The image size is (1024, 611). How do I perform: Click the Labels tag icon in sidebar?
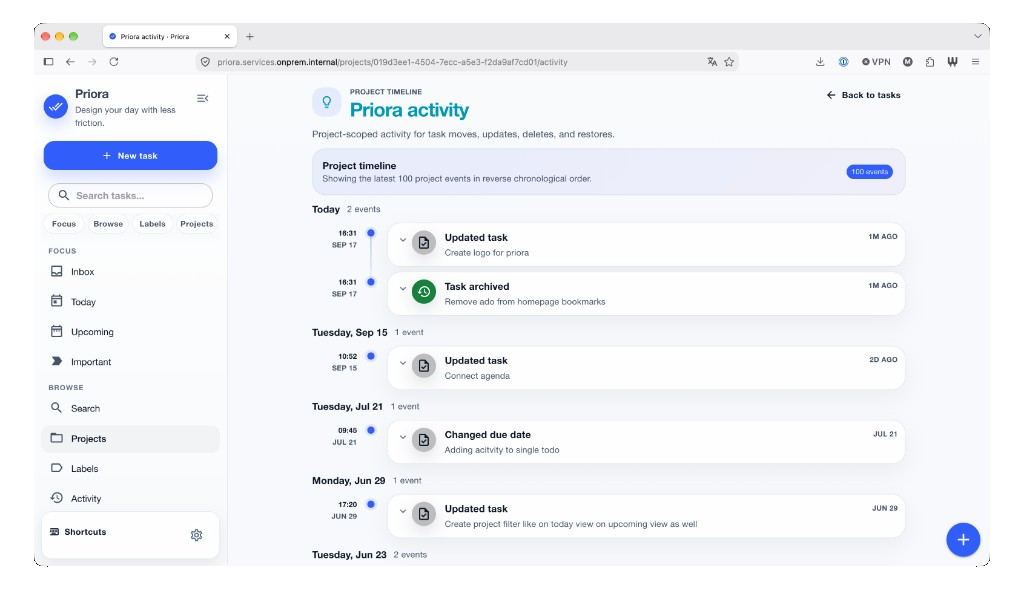pos(57,468)
